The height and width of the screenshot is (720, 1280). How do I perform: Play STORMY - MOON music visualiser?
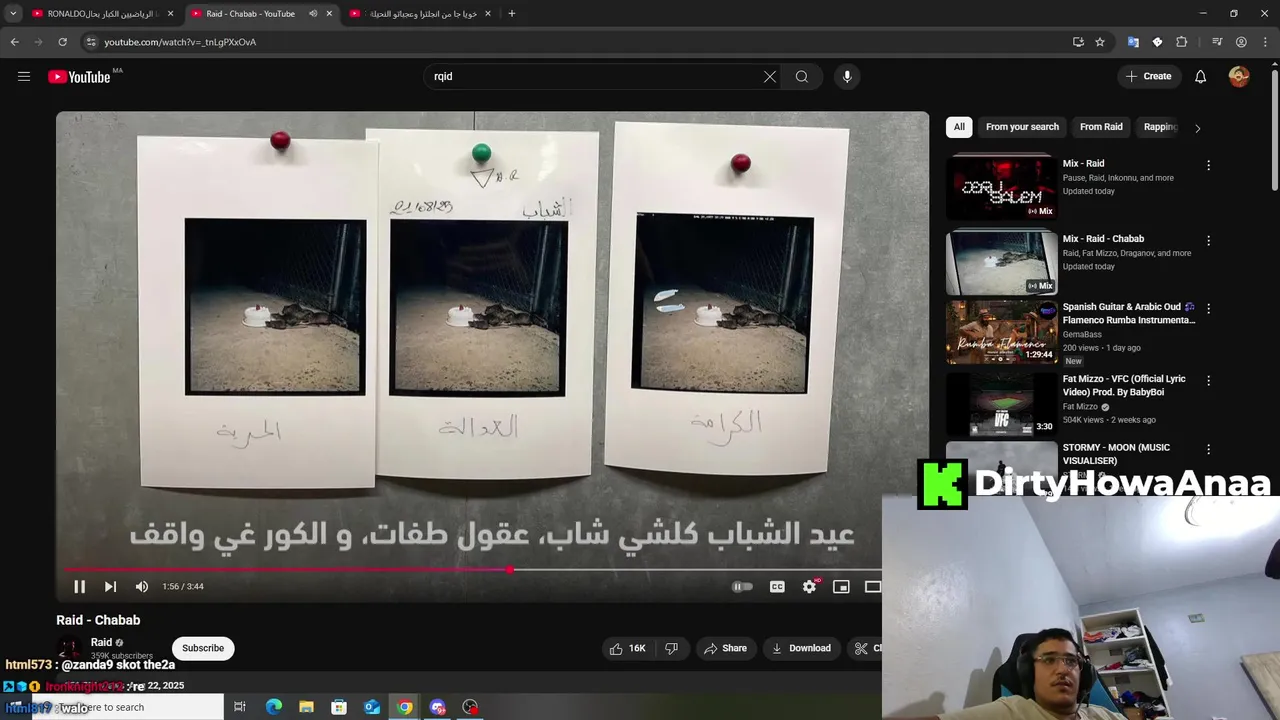click(x=1116, y=454)
